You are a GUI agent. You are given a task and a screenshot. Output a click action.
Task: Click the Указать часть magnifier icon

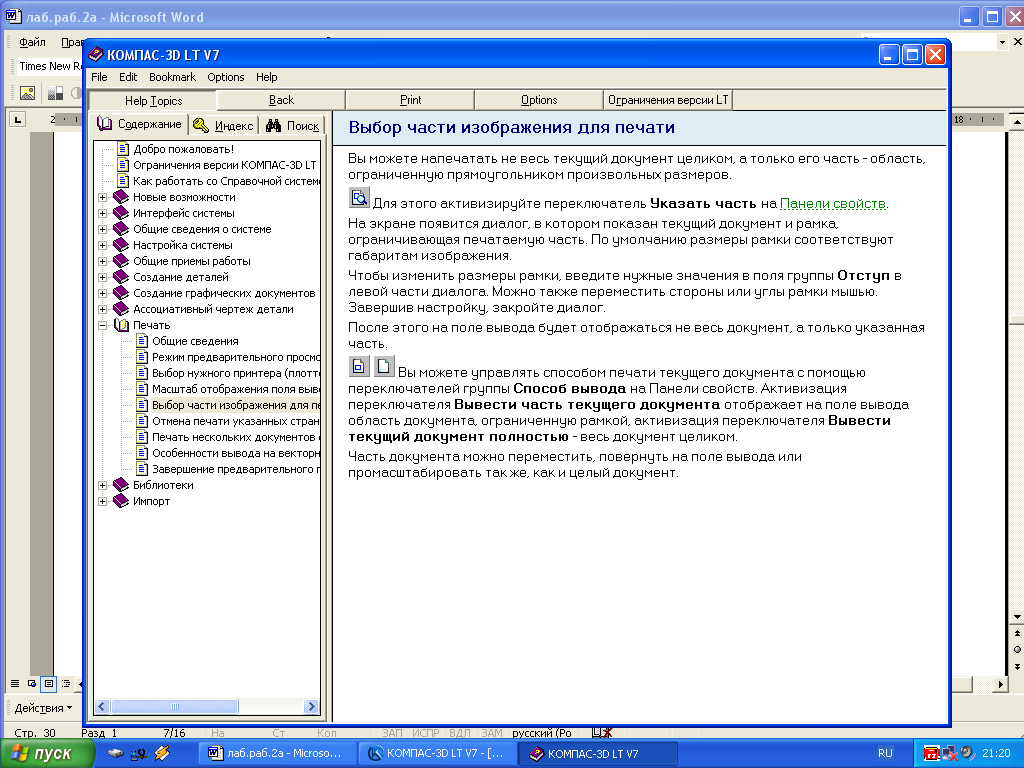coord(359,198)
